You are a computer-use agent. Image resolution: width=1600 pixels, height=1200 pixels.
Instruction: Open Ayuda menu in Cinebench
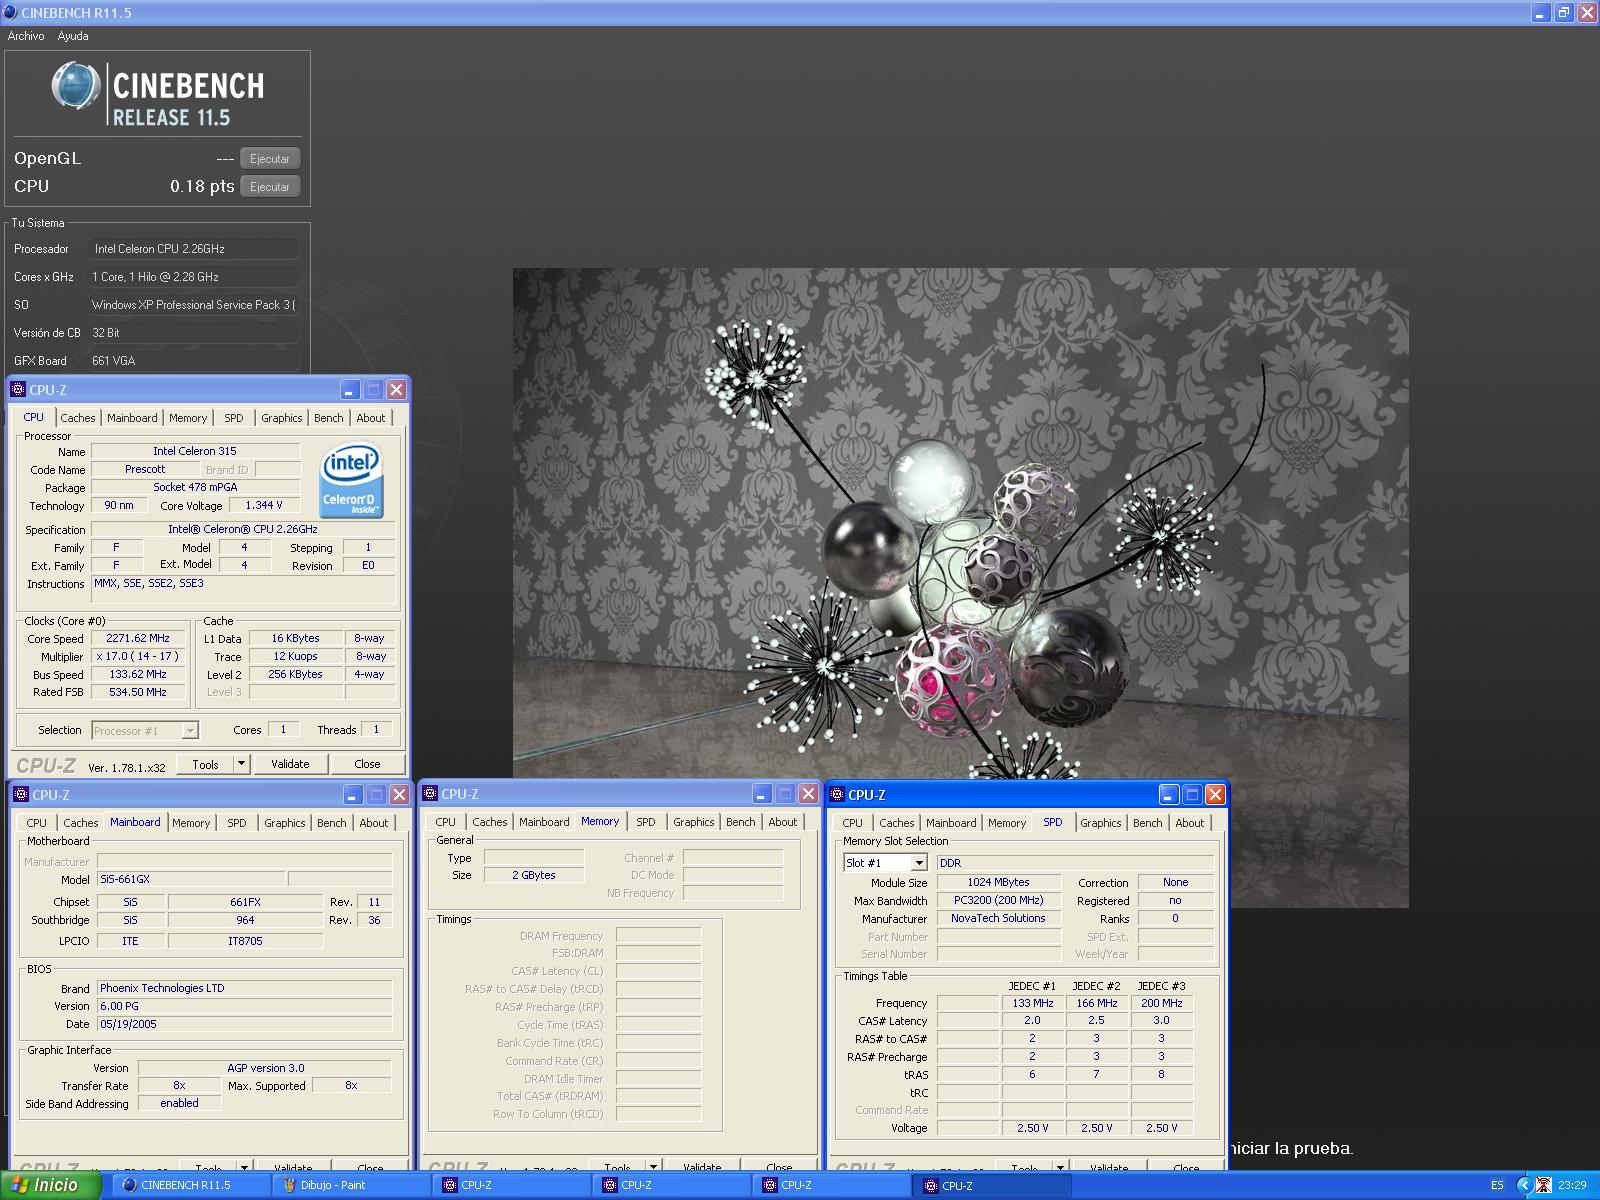pyautogui.click(x=73, y=36)
